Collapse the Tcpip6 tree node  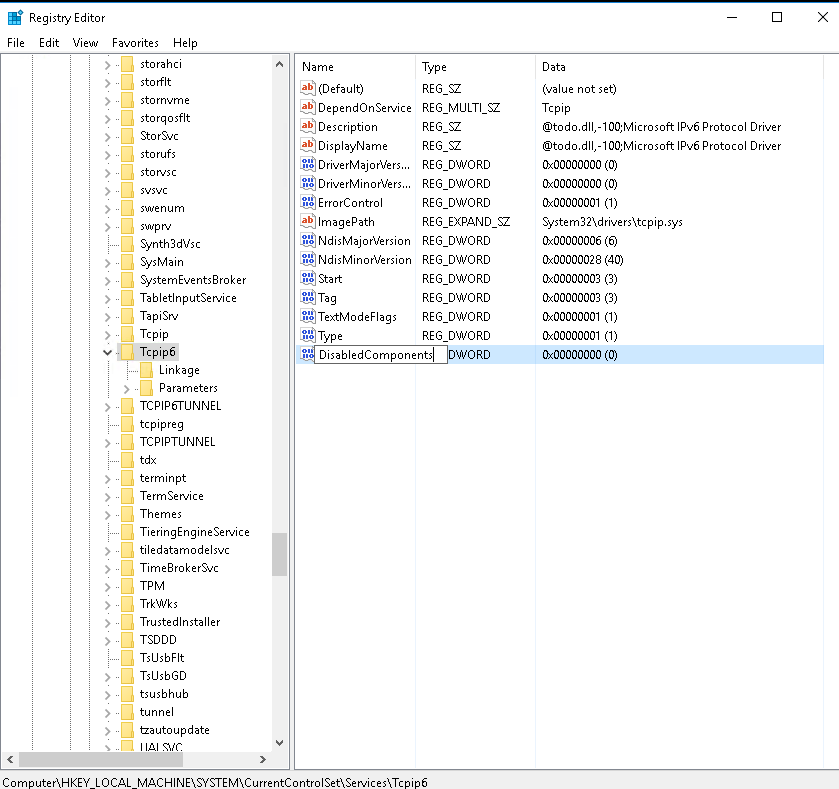108,352
